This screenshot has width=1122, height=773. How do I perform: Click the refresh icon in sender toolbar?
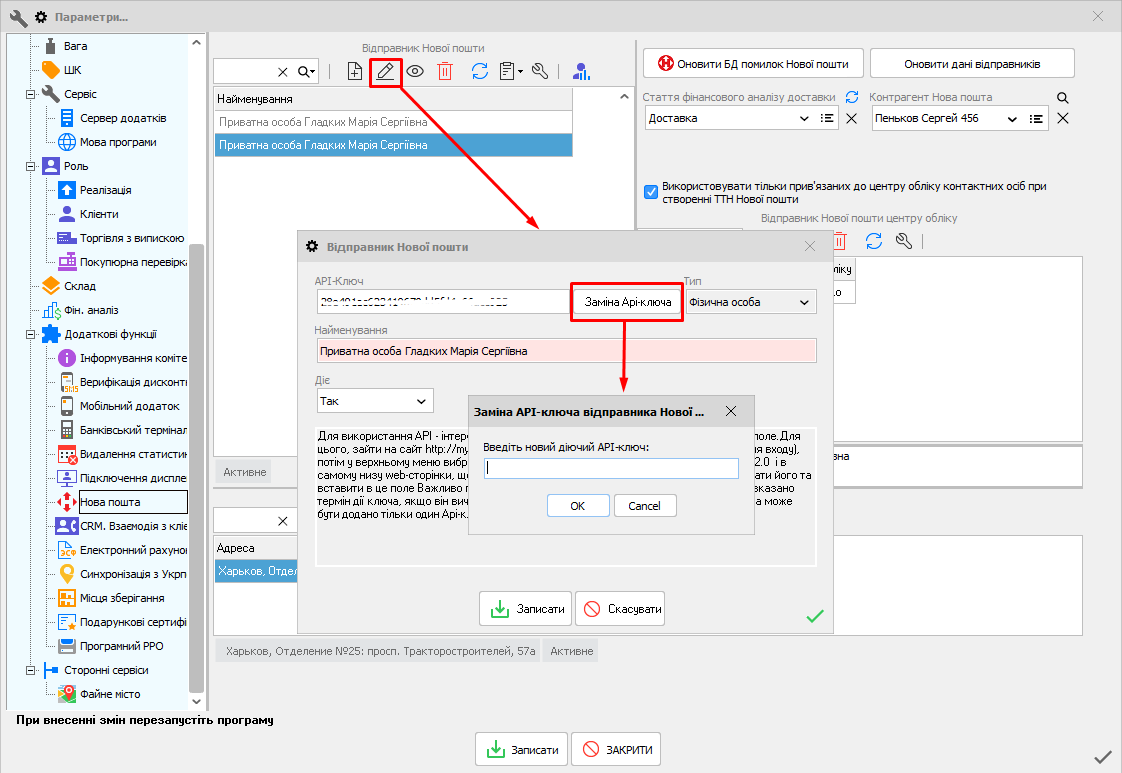(480, 71)
